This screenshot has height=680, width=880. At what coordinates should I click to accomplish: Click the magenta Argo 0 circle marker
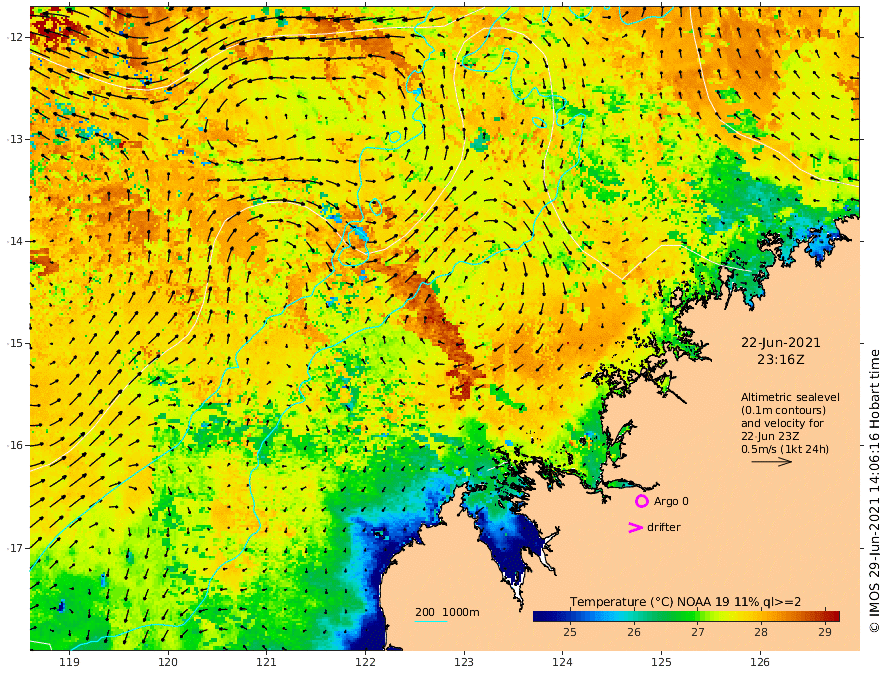(x=641, y=501)
